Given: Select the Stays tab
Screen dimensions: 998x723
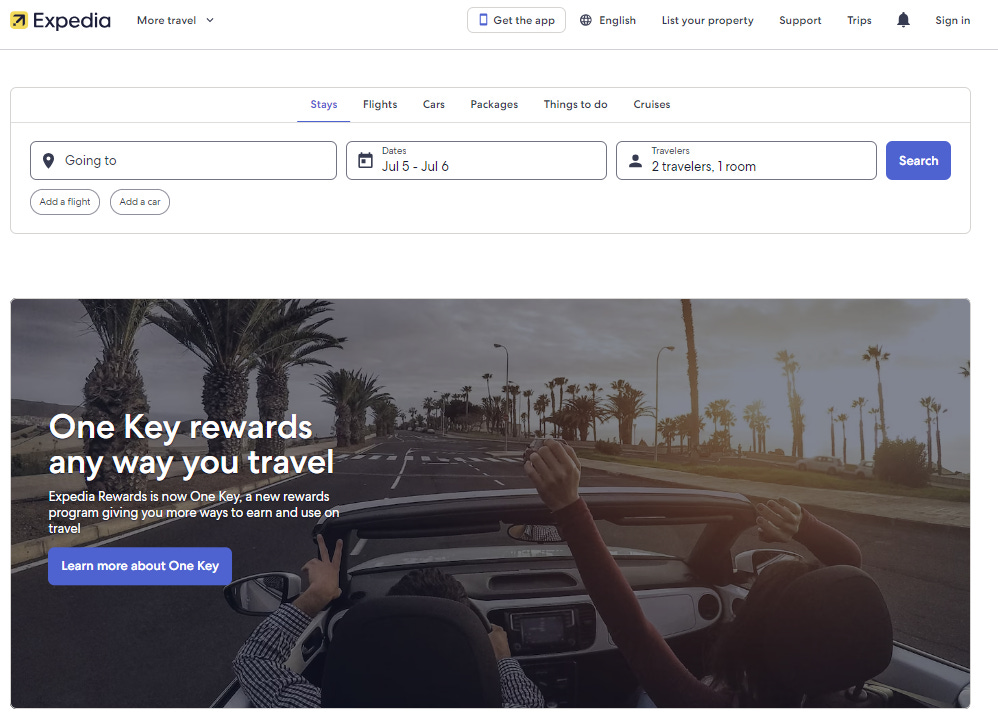Looking at the screenshot, I should (x=323, y=104).
